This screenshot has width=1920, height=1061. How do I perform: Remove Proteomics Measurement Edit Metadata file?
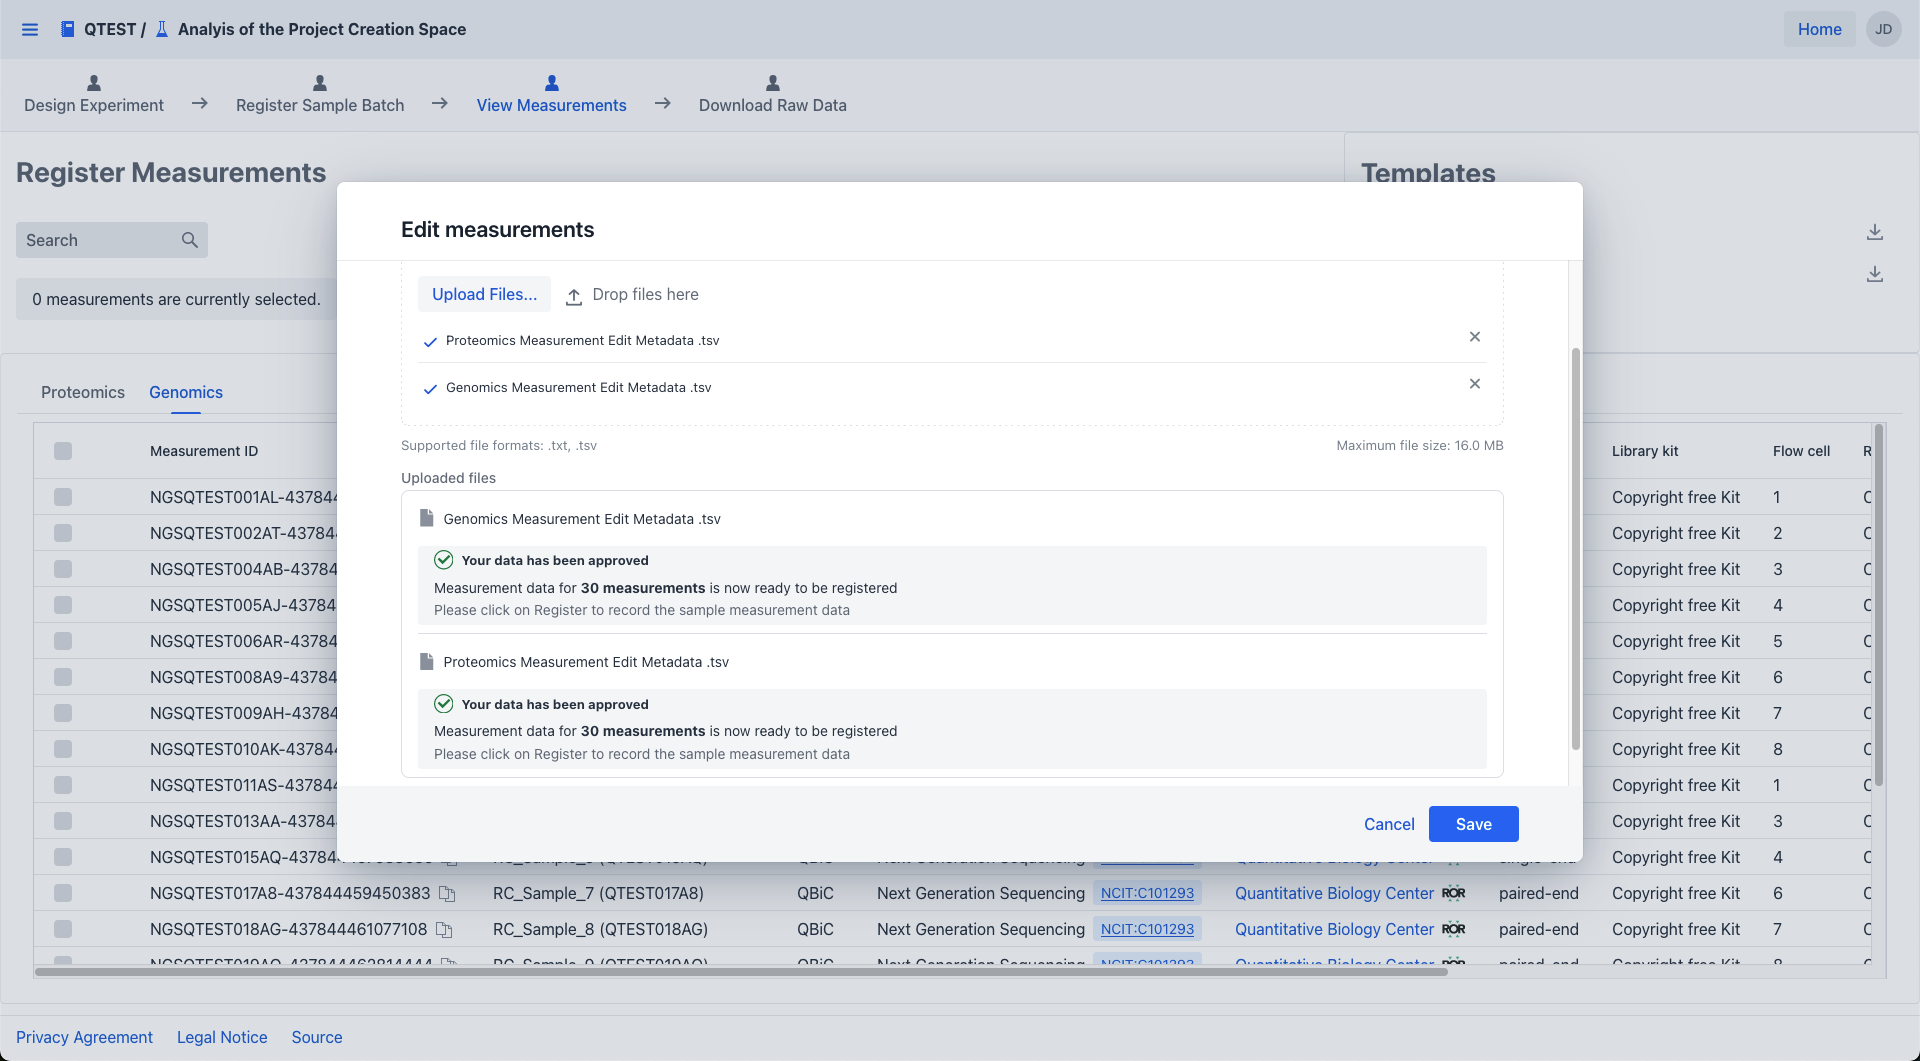(1474, 337)
